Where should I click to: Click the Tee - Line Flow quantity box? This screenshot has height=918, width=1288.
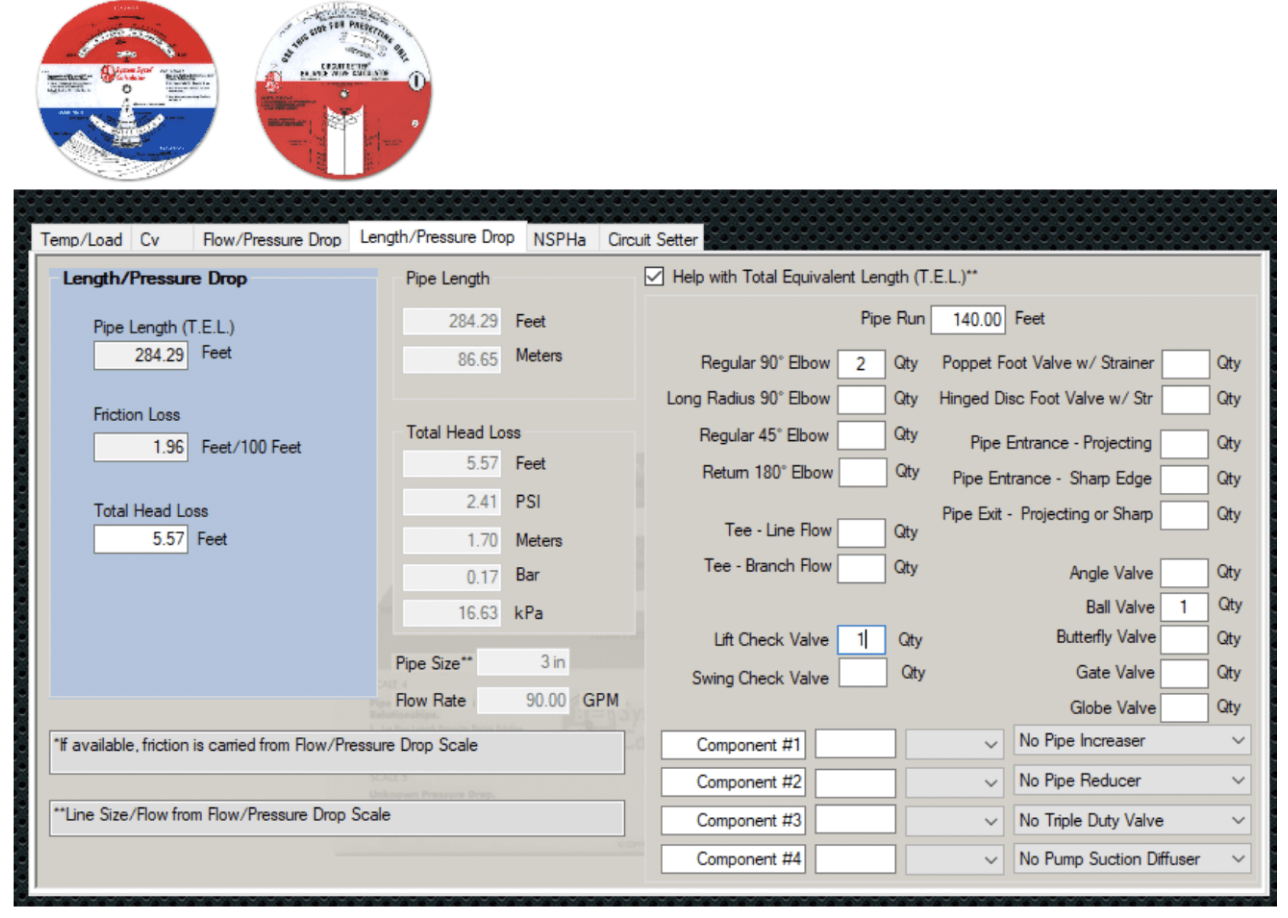click(861, 533)
